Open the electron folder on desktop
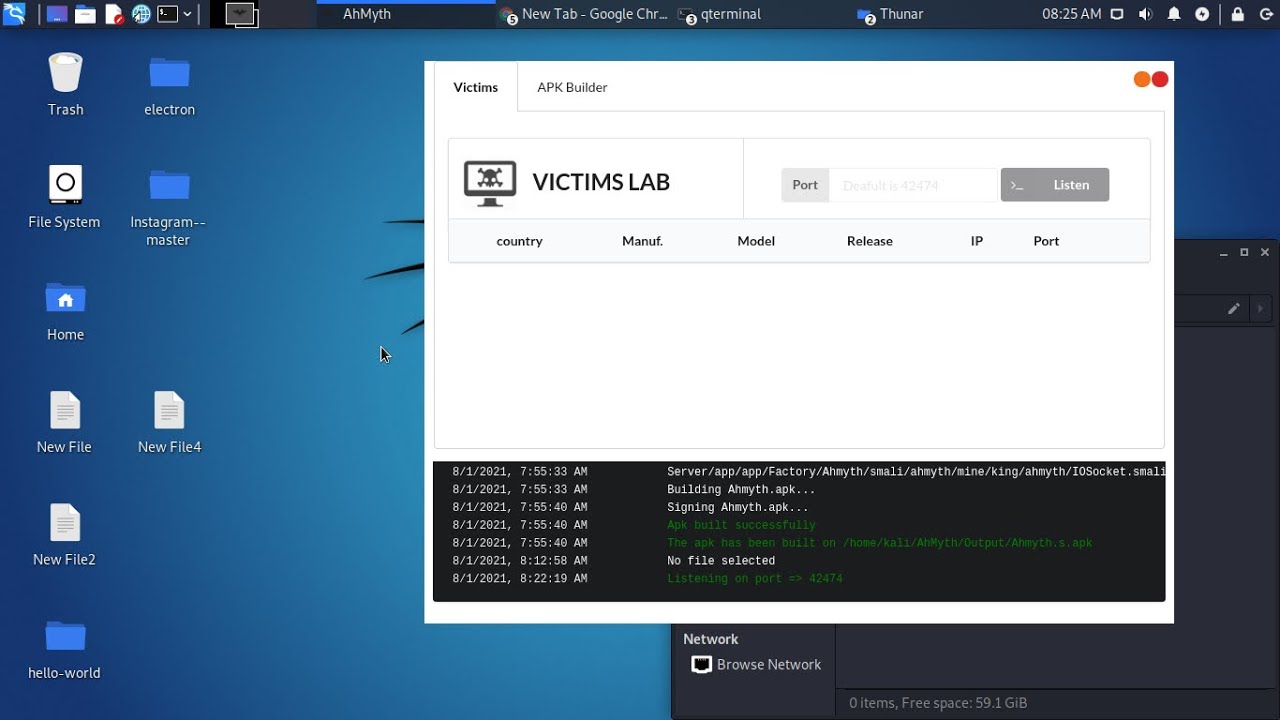Image resolution: width=1280 pixels, height=720 pixels. point(169,84)
